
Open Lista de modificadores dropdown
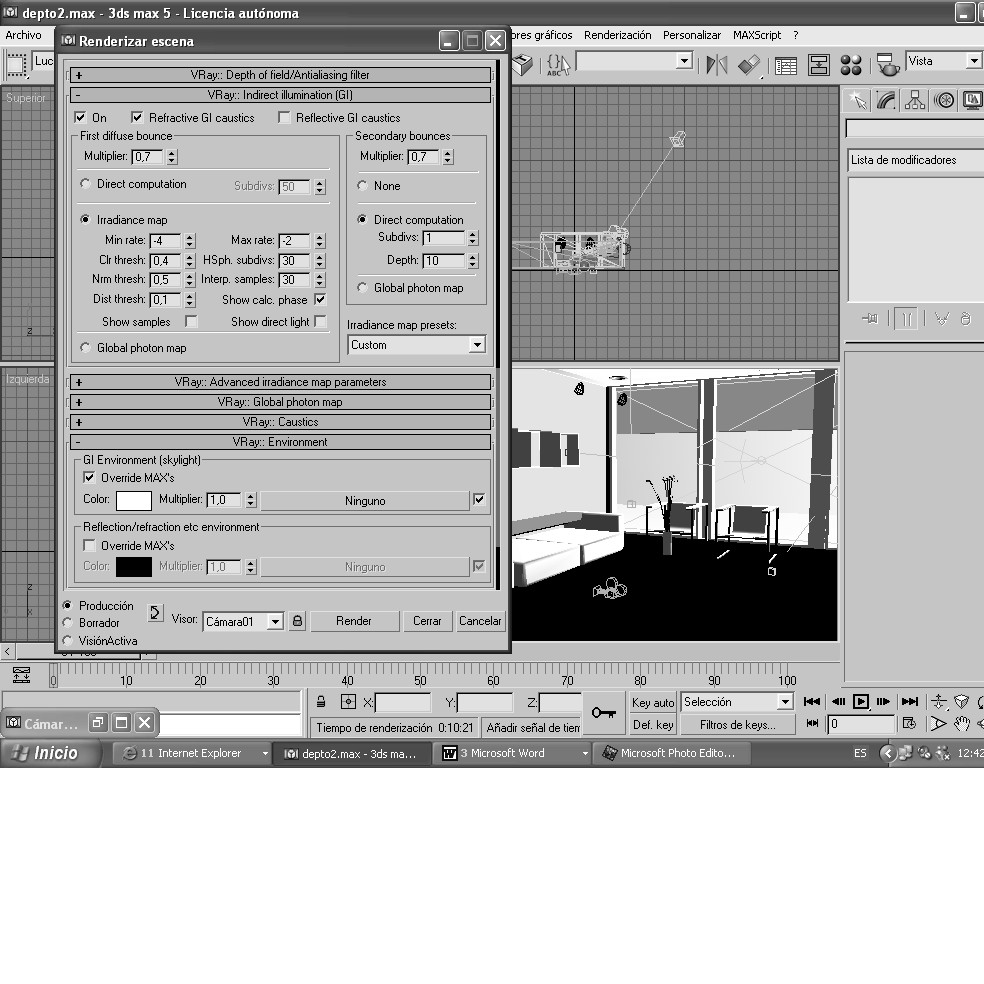tap(915, 160)
